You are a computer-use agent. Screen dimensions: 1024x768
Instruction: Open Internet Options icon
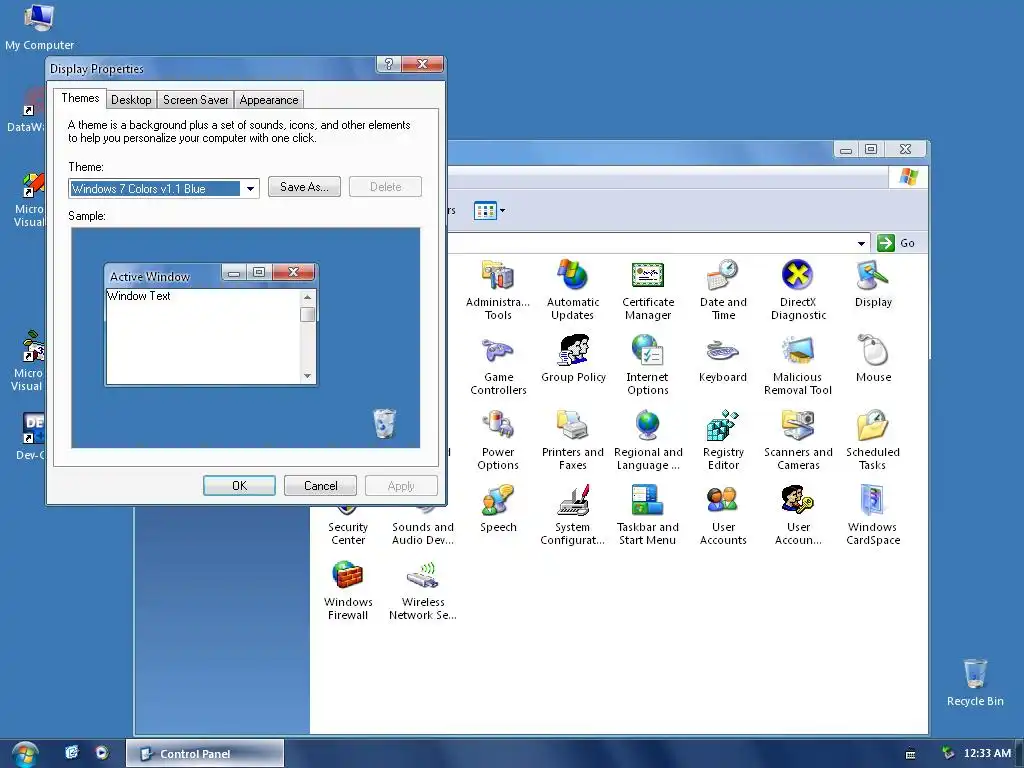(648, 364)
